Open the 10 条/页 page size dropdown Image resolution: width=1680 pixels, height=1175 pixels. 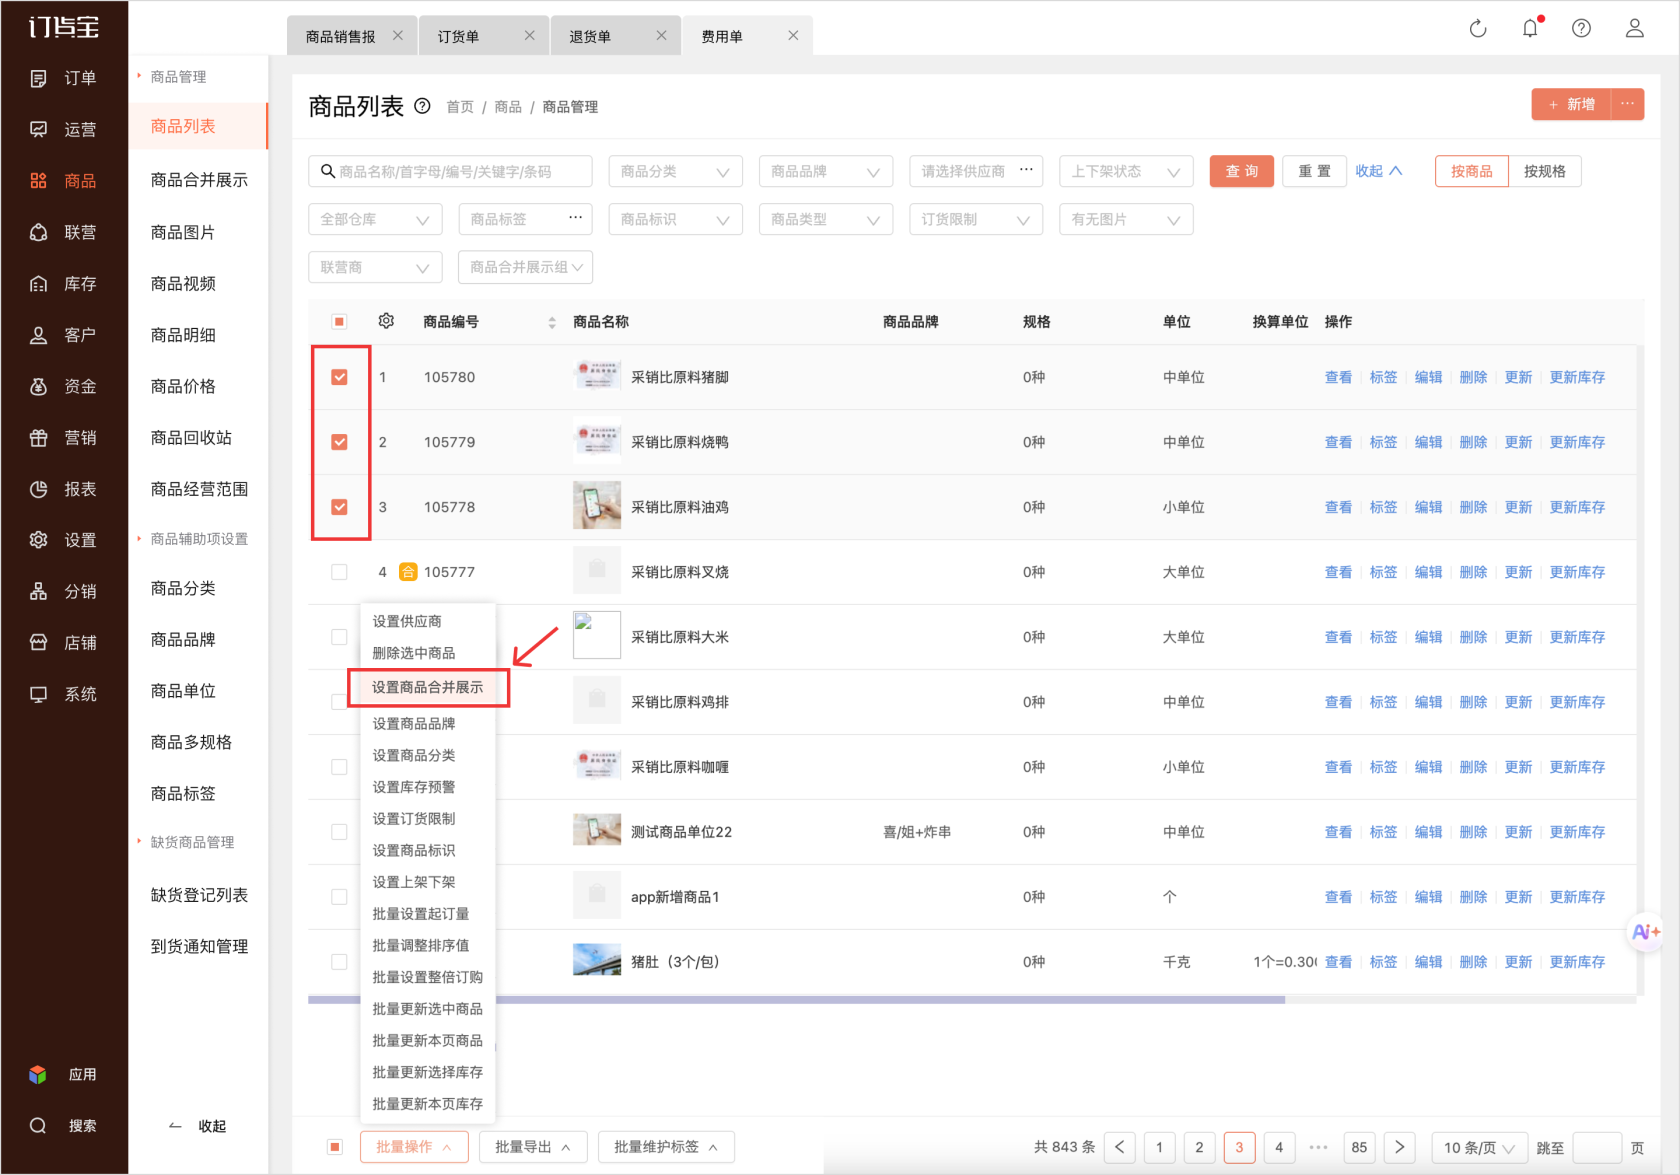coord(1479,1147)
